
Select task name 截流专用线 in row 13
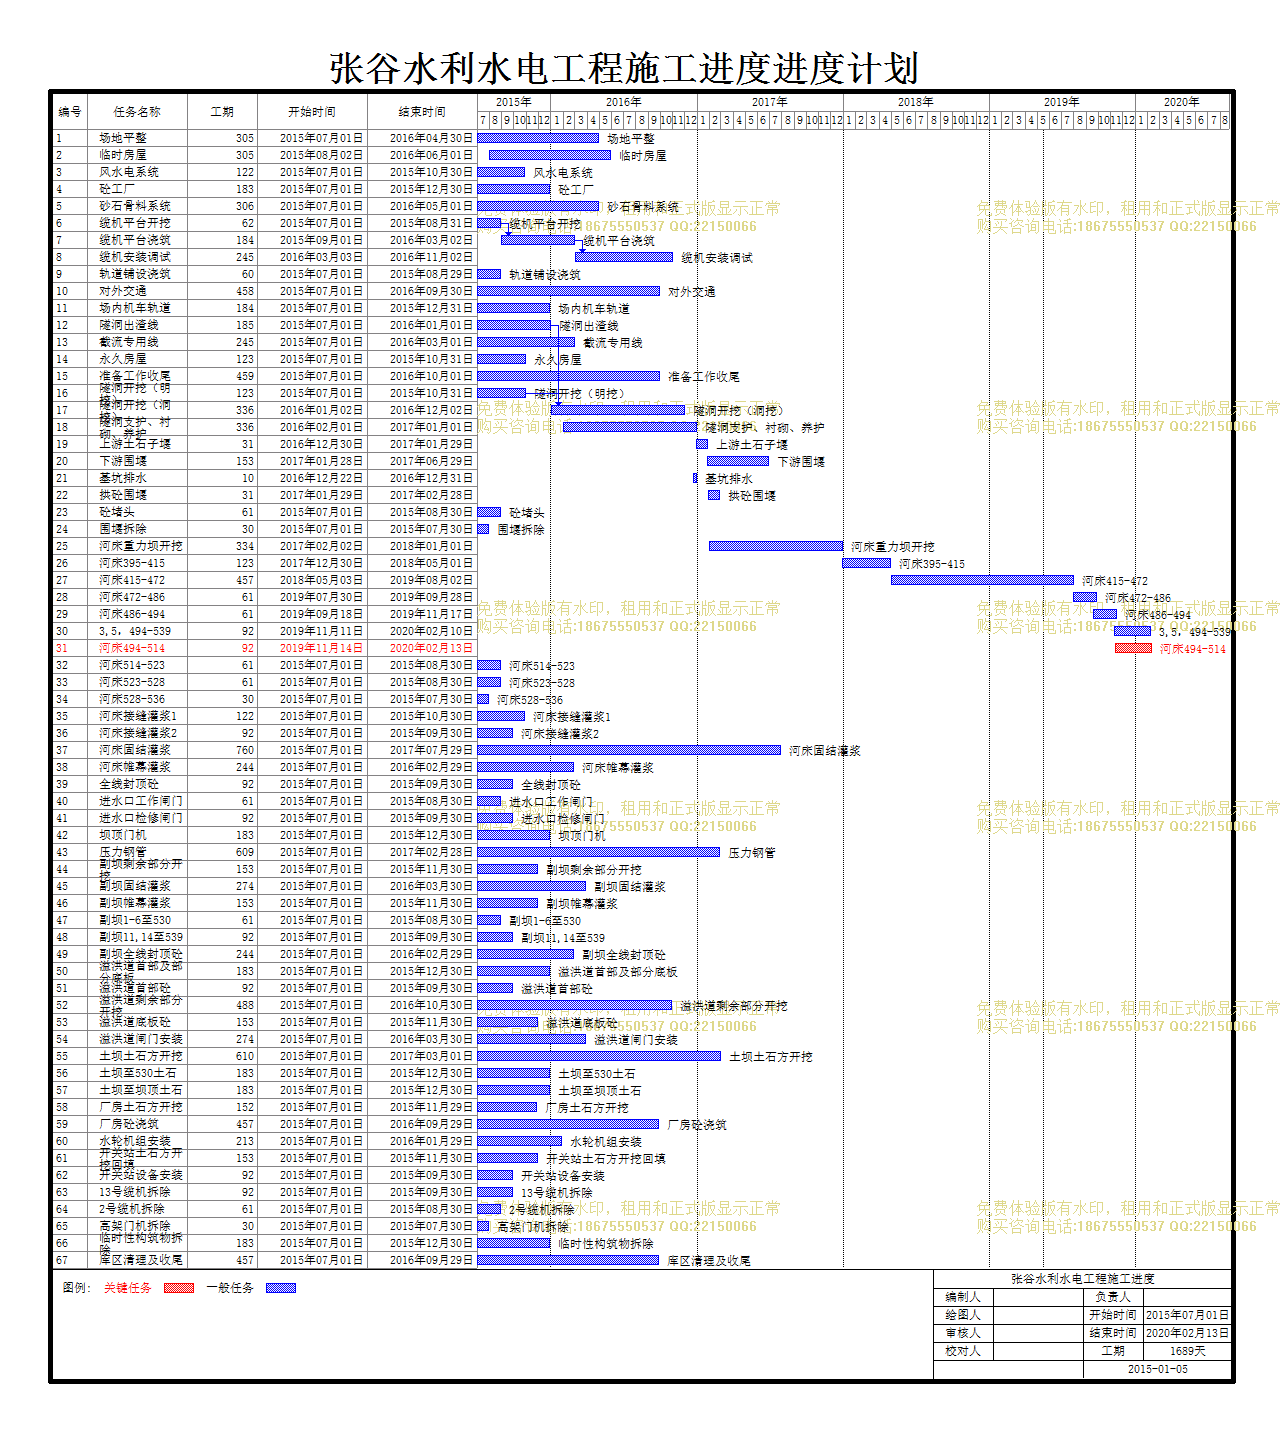(x=129, y=342)
